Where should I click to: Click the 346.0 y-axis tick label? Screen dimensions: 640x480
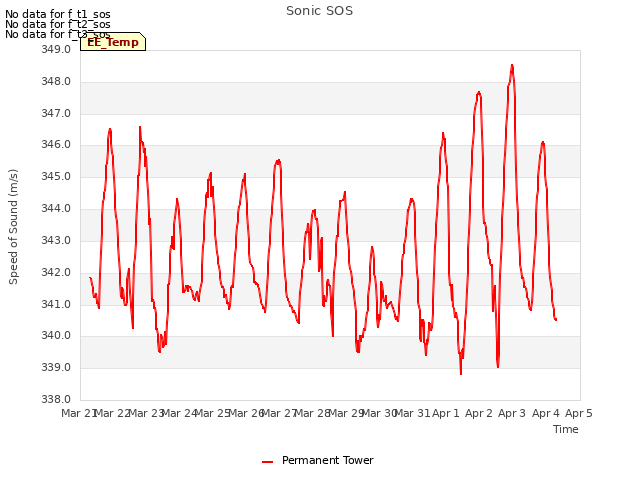56,144
